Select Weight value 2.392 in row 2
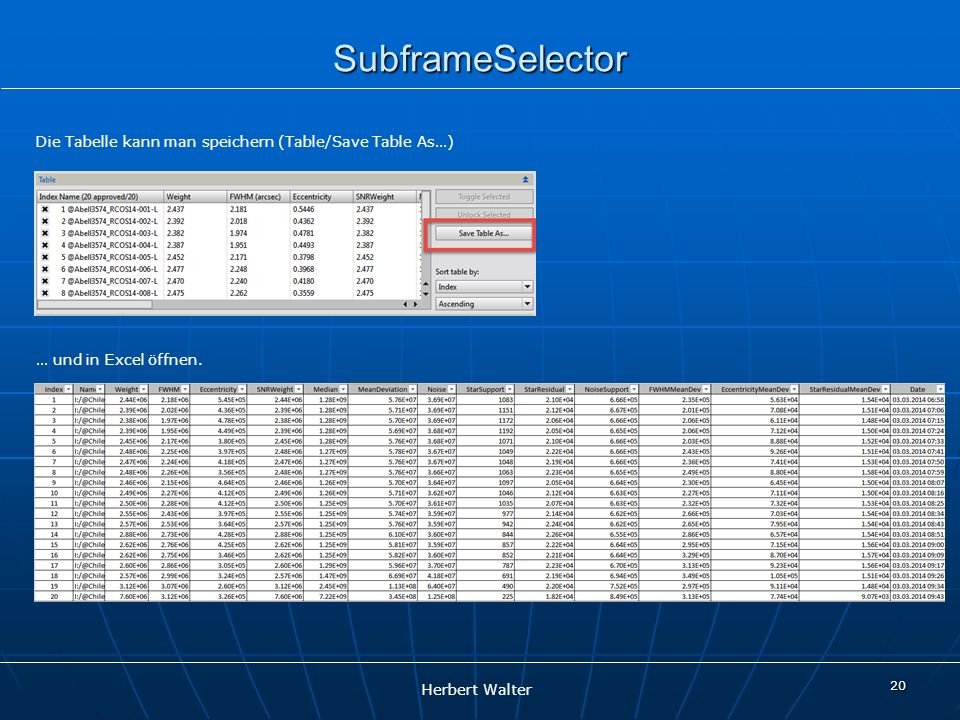This screenshot has width=960, height=720. (176, 221)
